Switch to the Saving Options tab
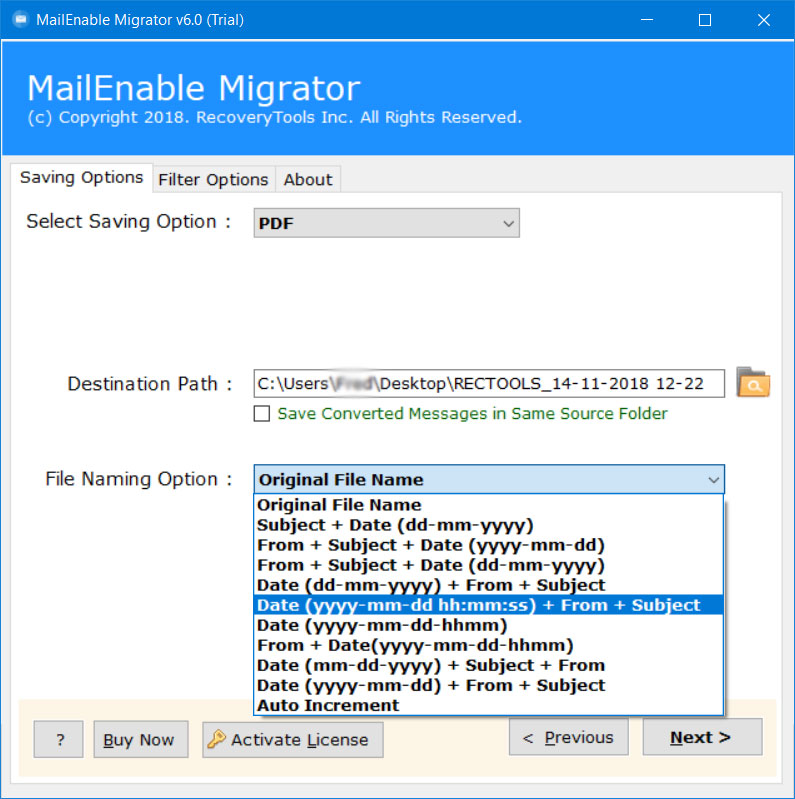Screen dimensions: 795x799 point(82,177)
